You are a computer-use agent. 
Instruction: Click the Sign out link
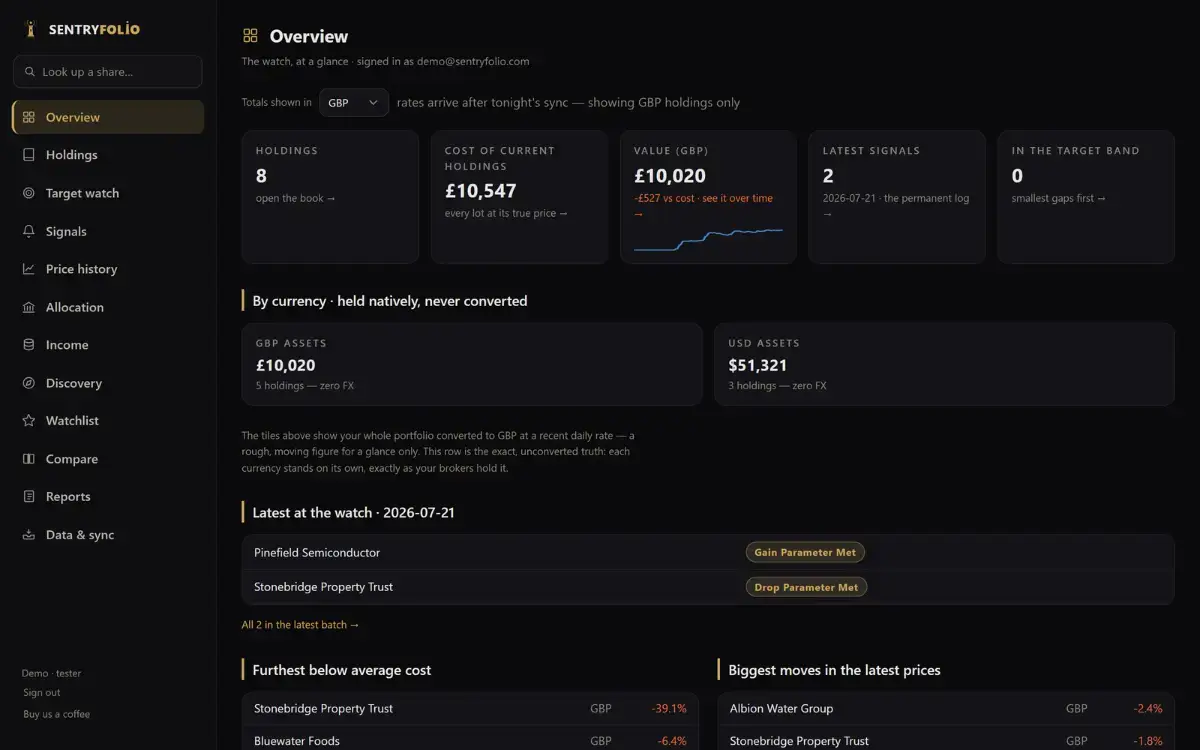42,692
